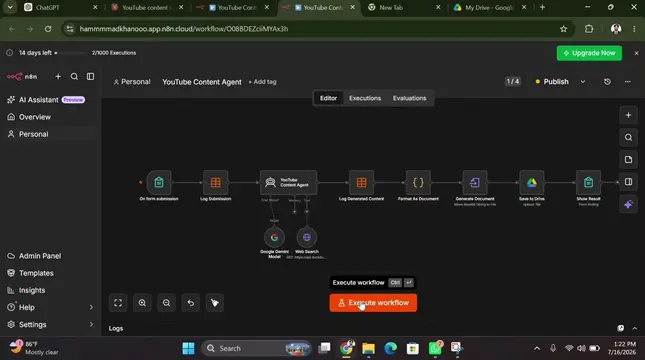
Task: Click the reset zoom arrow icon
Action: (x=190, y=303)
